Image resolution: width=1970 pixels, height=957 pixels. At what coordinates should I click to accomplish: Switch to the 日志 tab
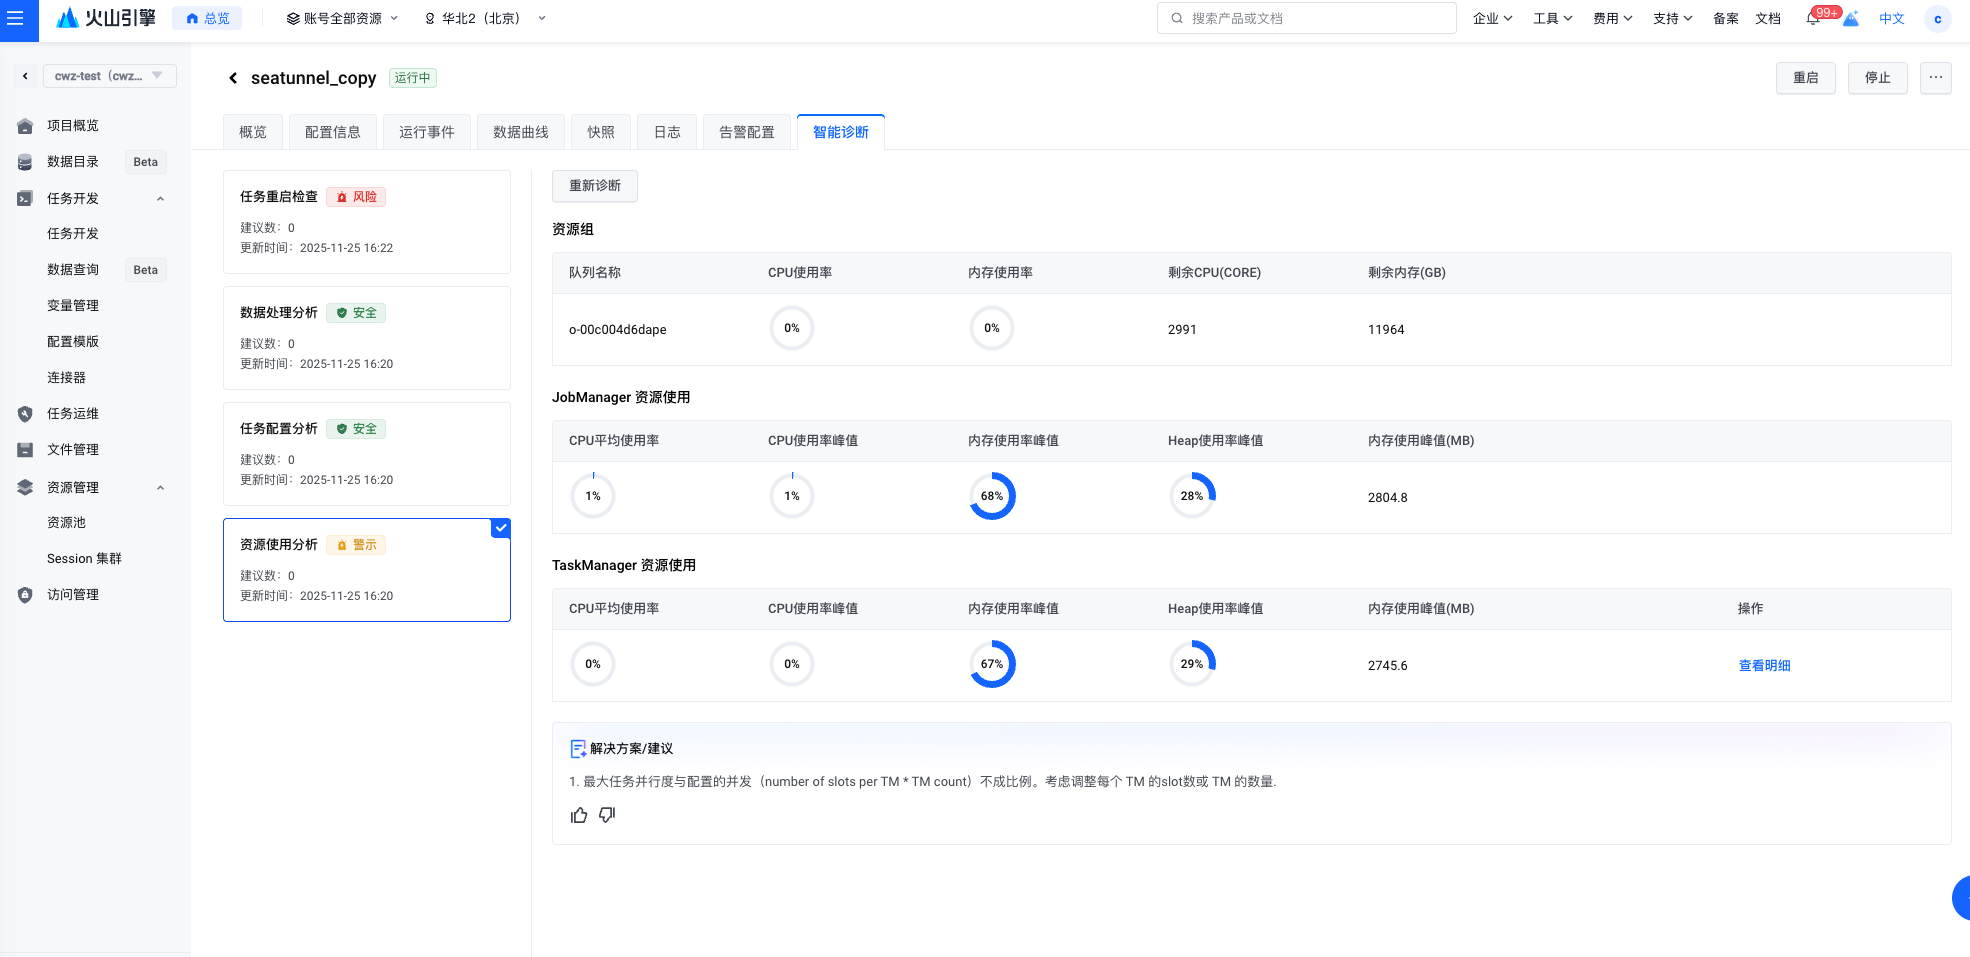coord(666,132)
